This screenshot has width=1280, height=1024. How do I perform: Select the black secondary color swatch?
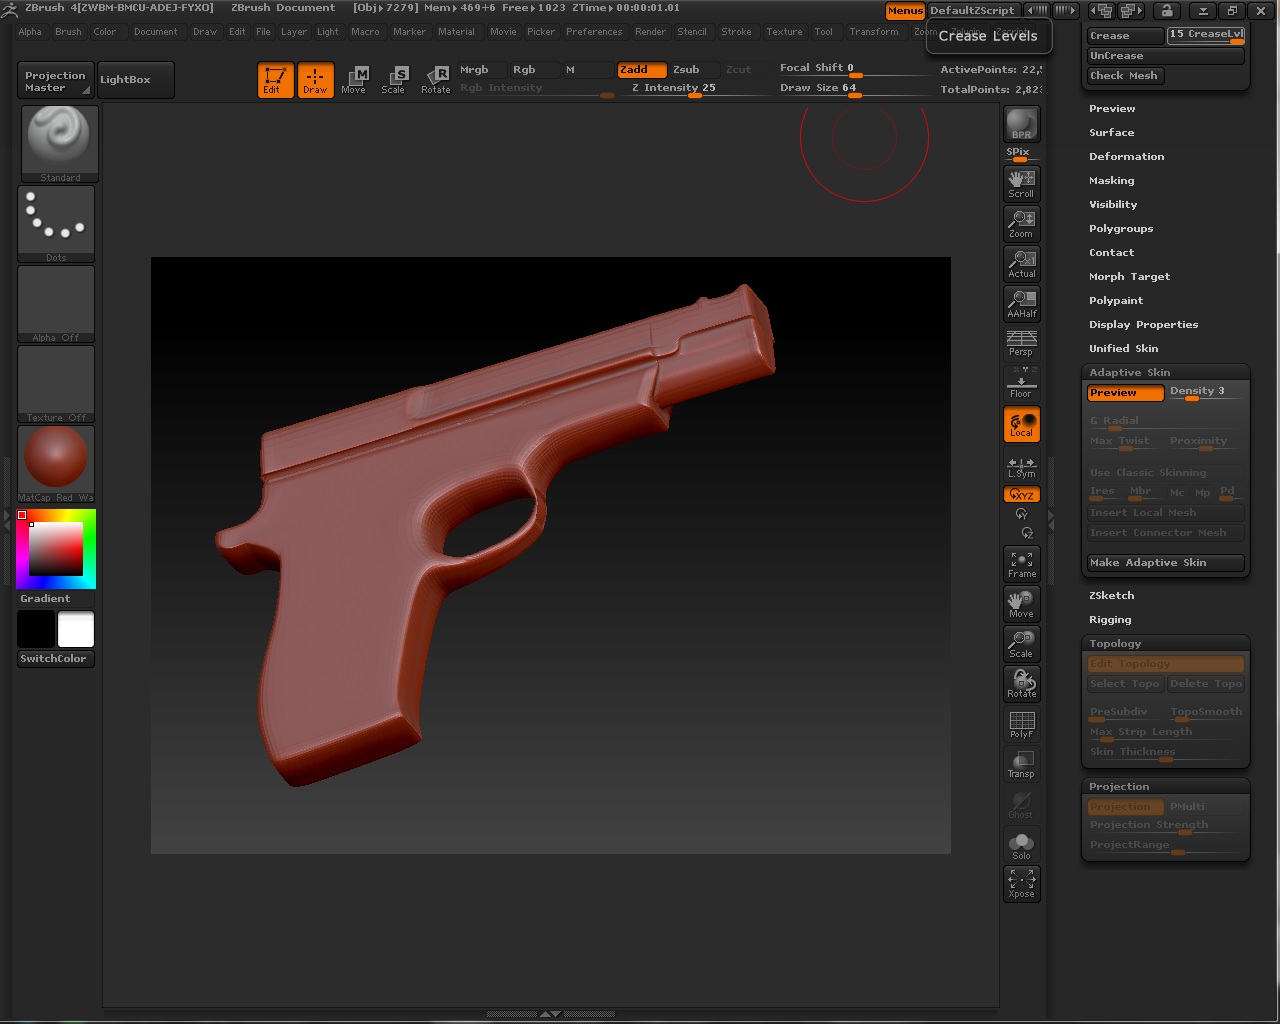click(36, 630)
